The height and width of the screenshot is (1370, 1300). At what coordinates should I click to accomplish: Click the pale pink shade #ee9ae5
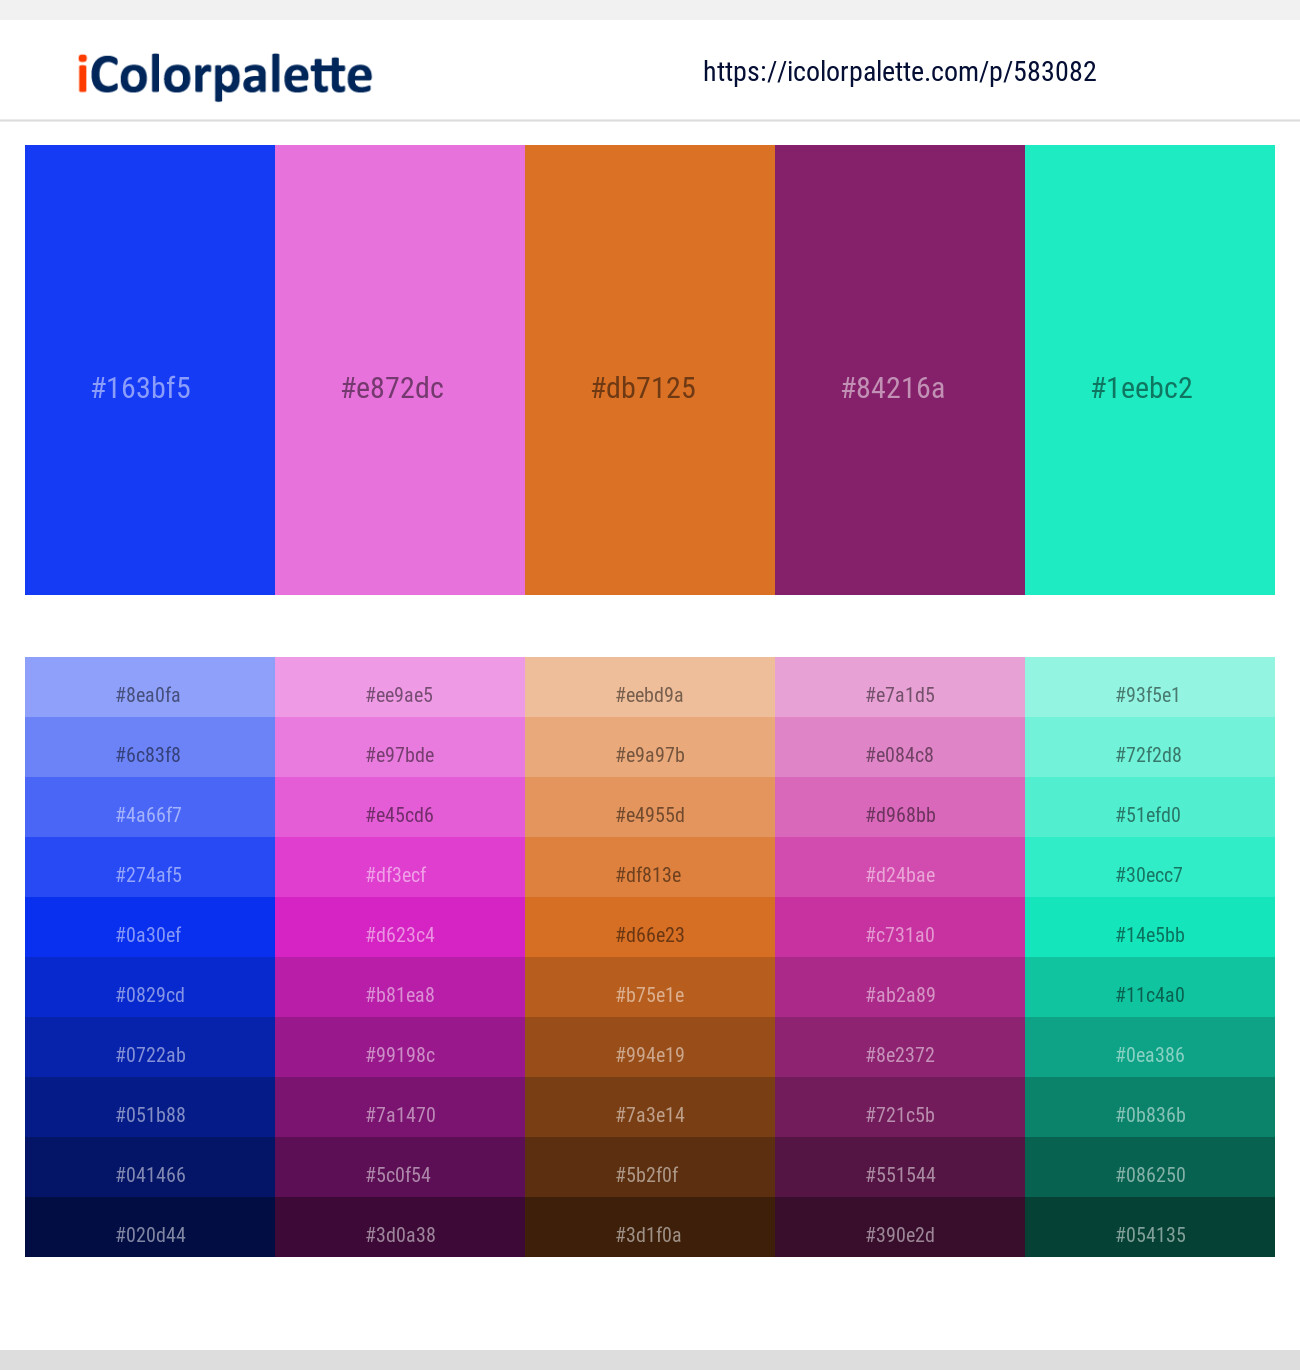pyautogui.click(x=400, y=694)
